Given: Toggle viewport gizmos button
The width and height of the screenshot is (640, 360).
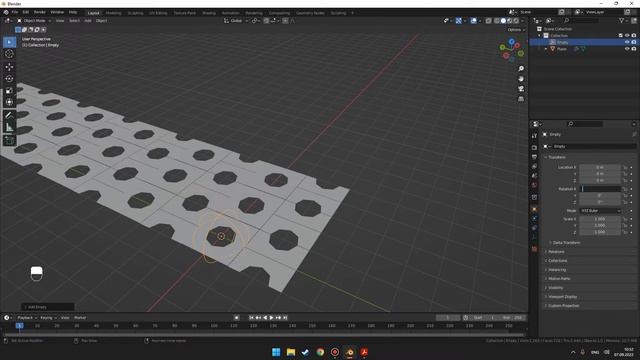Looking at the screenshot, I should [458, 21].
